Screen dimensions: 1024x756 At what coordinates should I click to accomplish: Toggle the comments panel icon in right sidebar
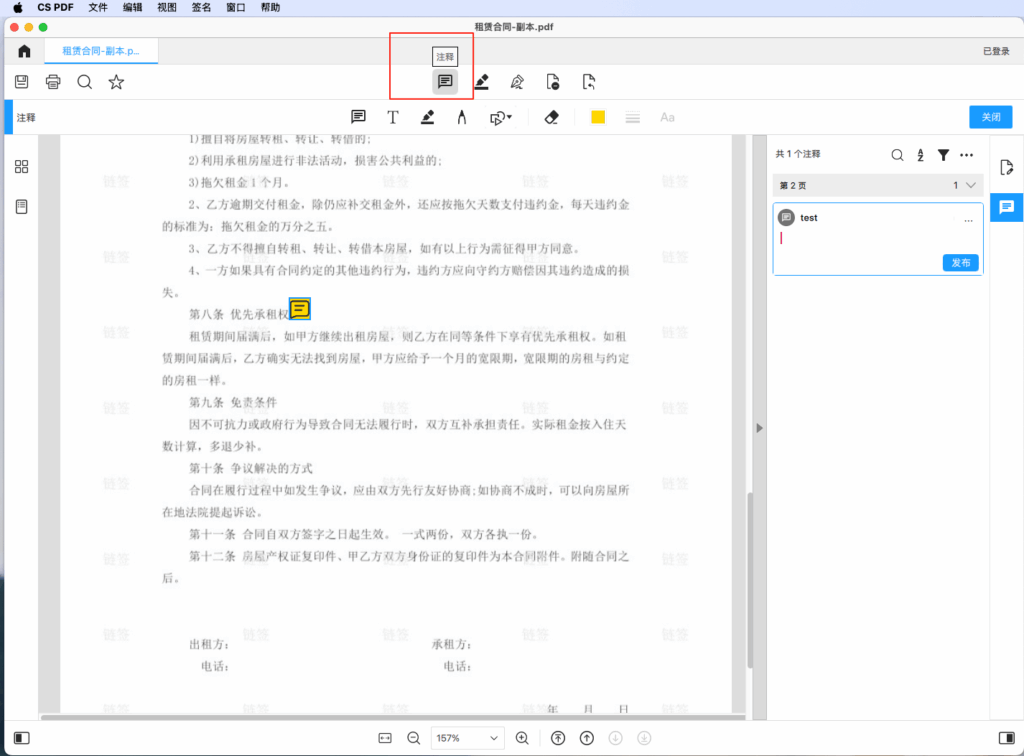(1006, 208)
